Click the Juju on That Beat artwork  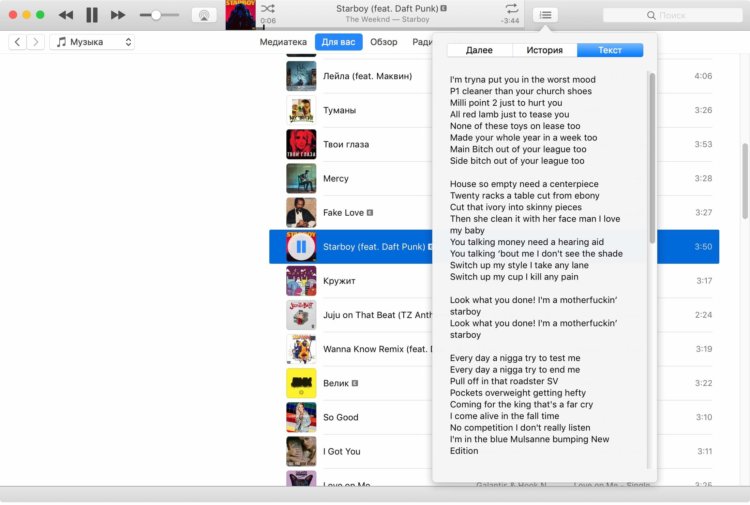301,315
